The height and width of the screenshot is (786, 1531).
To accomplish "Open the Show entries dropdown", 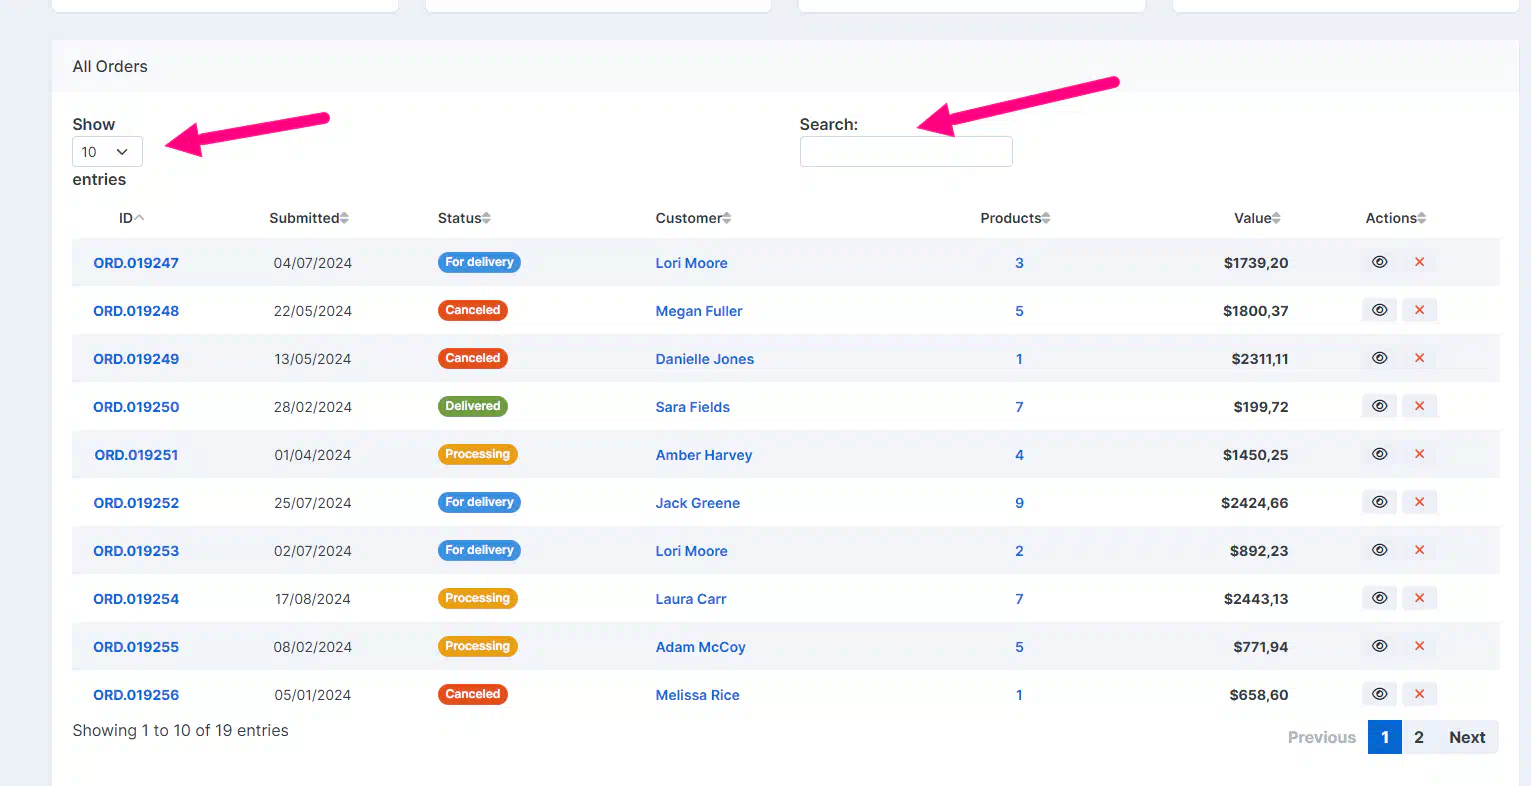I will (107, 152).
